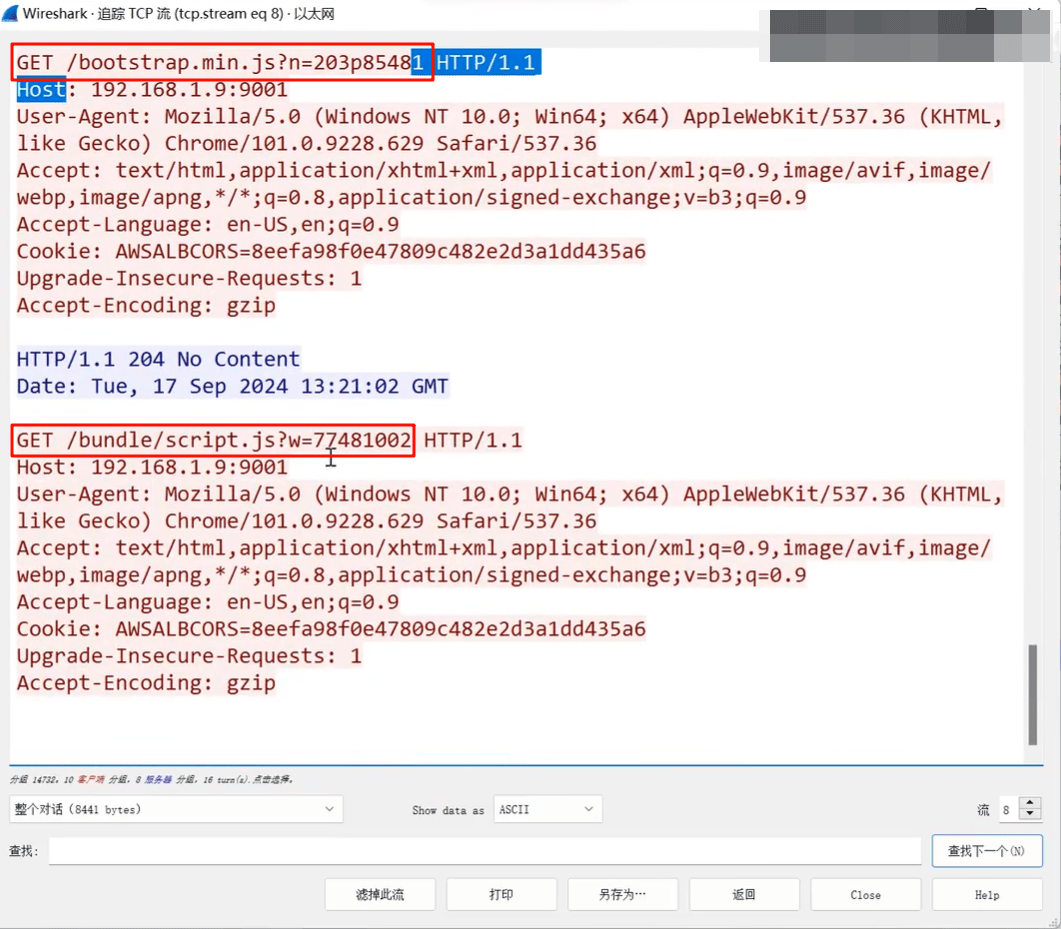Image resolution: width=1061 pixels, height=929 pixels.
Task: Click the vertical scrollbar thumb of the stream view
Action: [1033, 695]
